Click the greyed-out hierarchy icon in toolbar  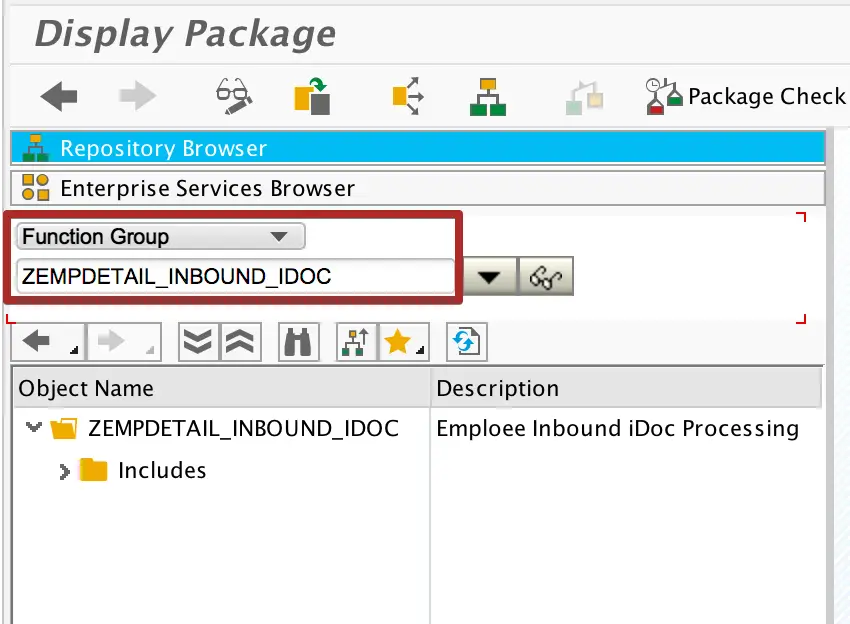(584, 98)
